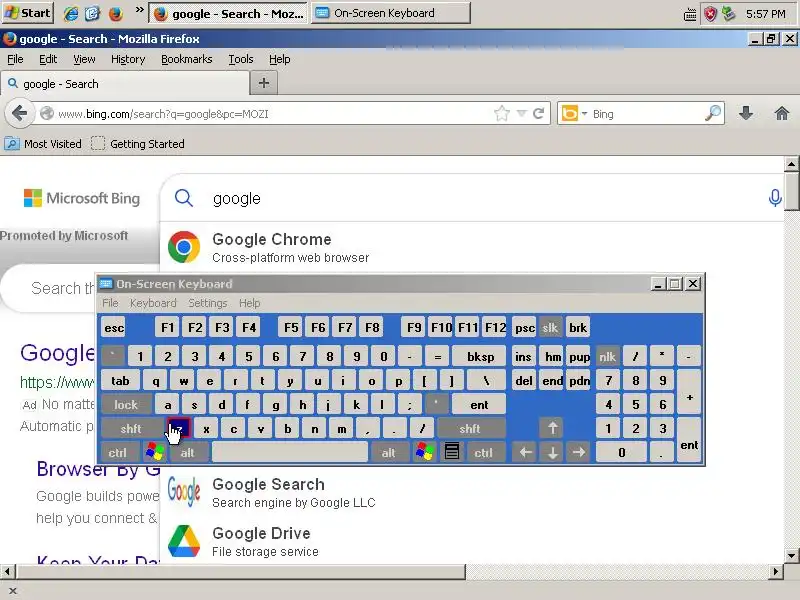Click the Google Drive logo suggestion

click(x=184, y=541)
